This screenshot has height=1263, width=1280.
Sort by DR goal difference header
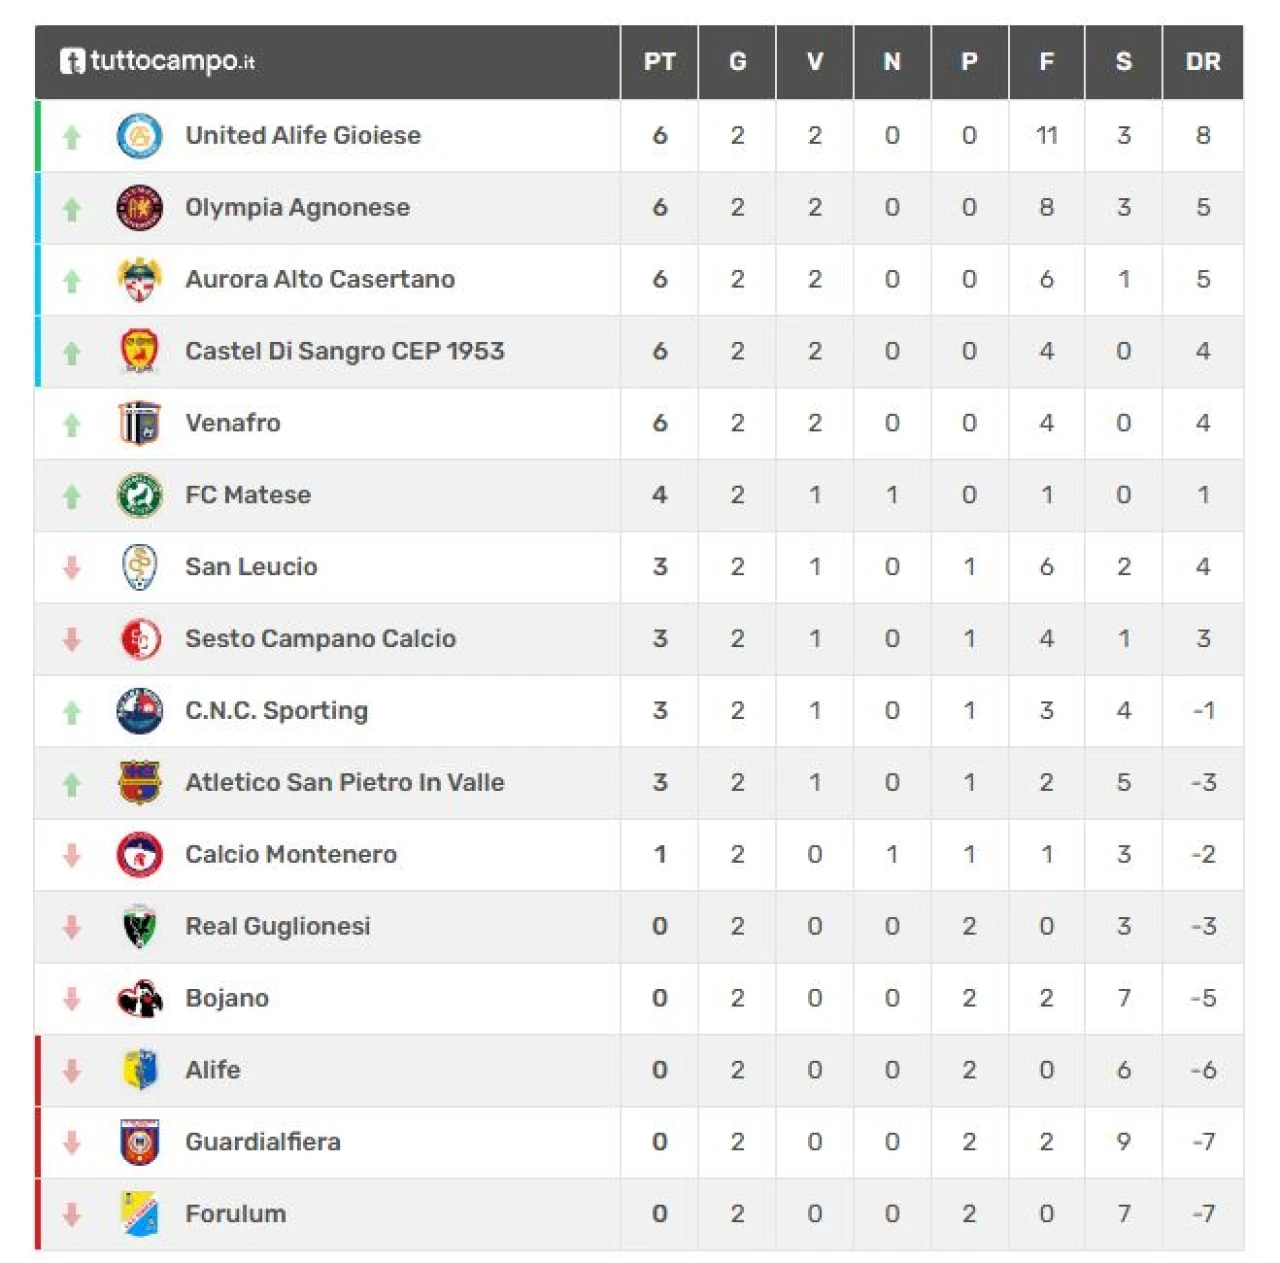[x=1203, y=62]
